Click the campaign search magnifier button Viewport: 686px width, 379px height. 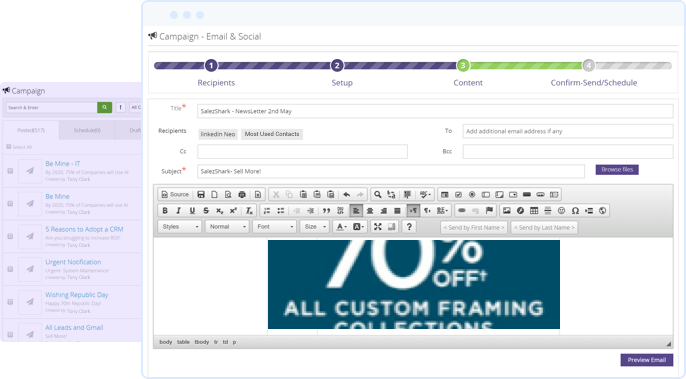(105, 107)
